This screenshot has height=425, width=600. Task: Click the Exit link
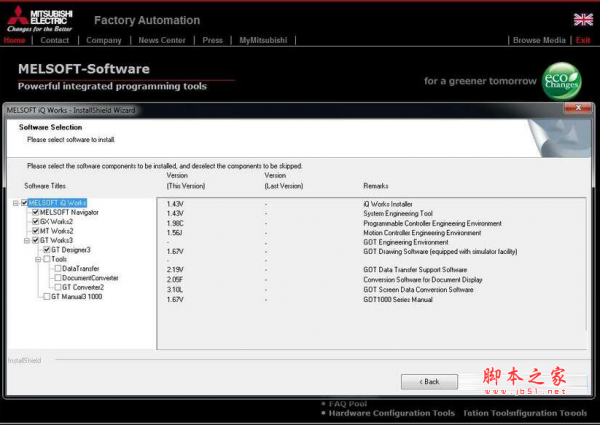click(583, 41)
